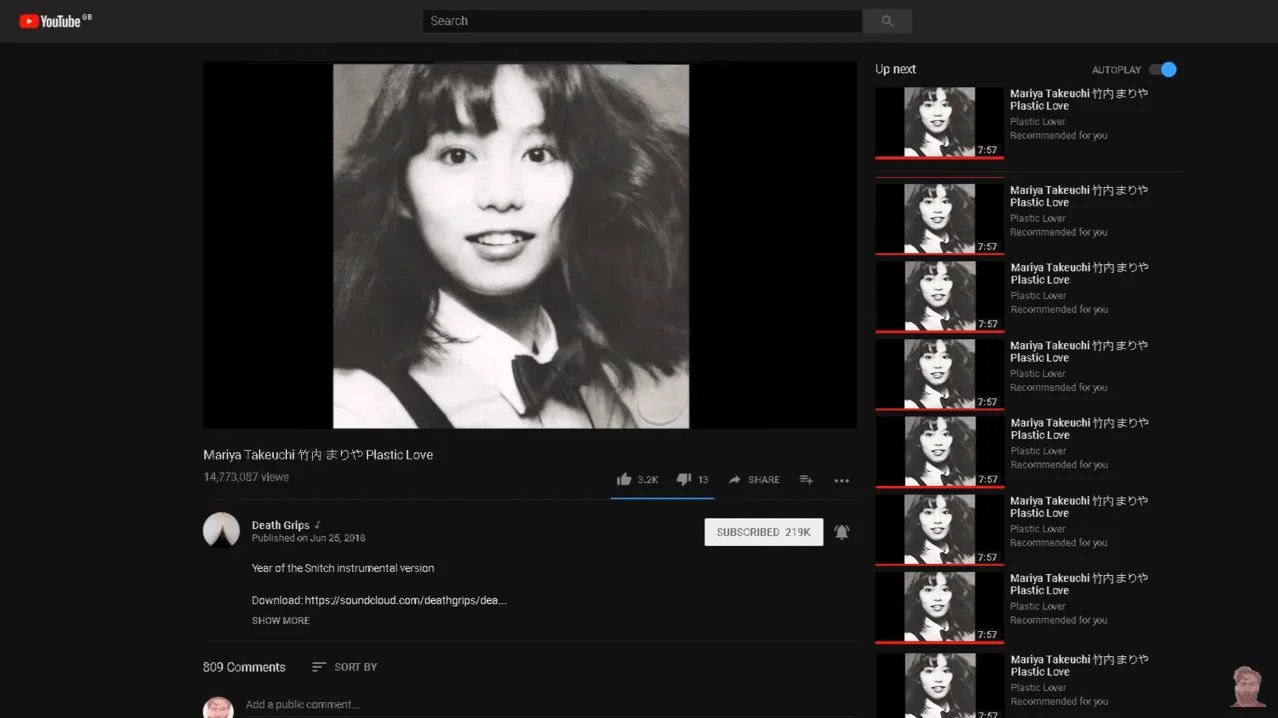Click the Death Grips channel avatar

(x=221, y=530)
